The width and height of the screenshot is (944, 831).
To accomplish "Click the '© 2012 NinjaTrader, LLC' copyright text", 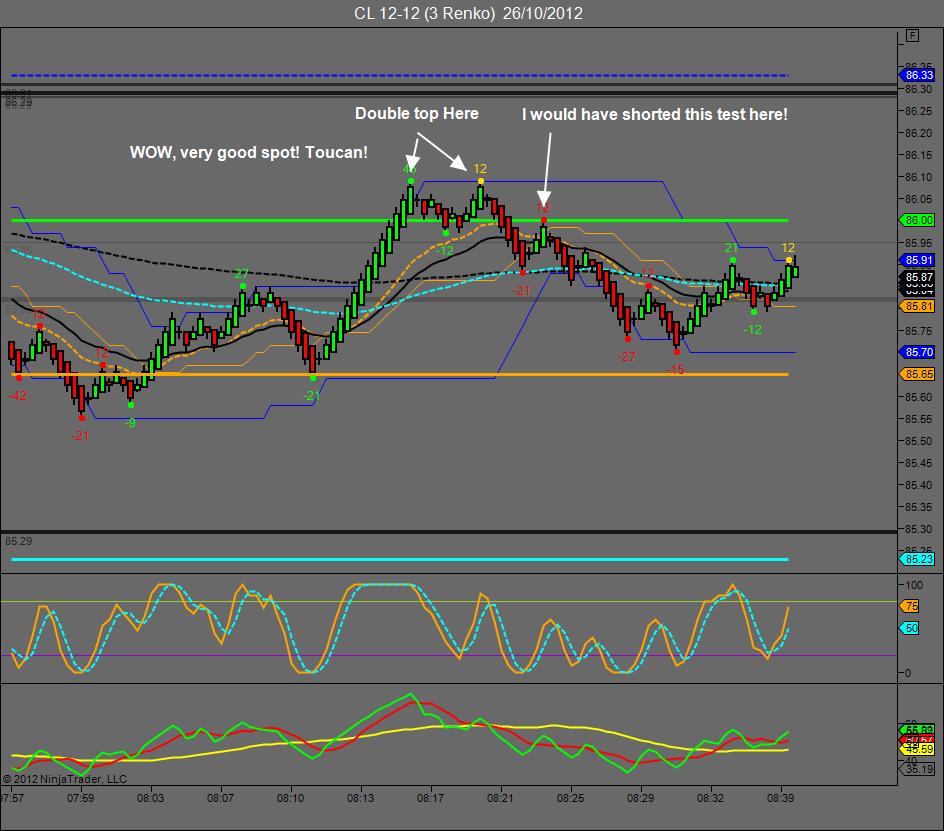I will tap(65, 779).
